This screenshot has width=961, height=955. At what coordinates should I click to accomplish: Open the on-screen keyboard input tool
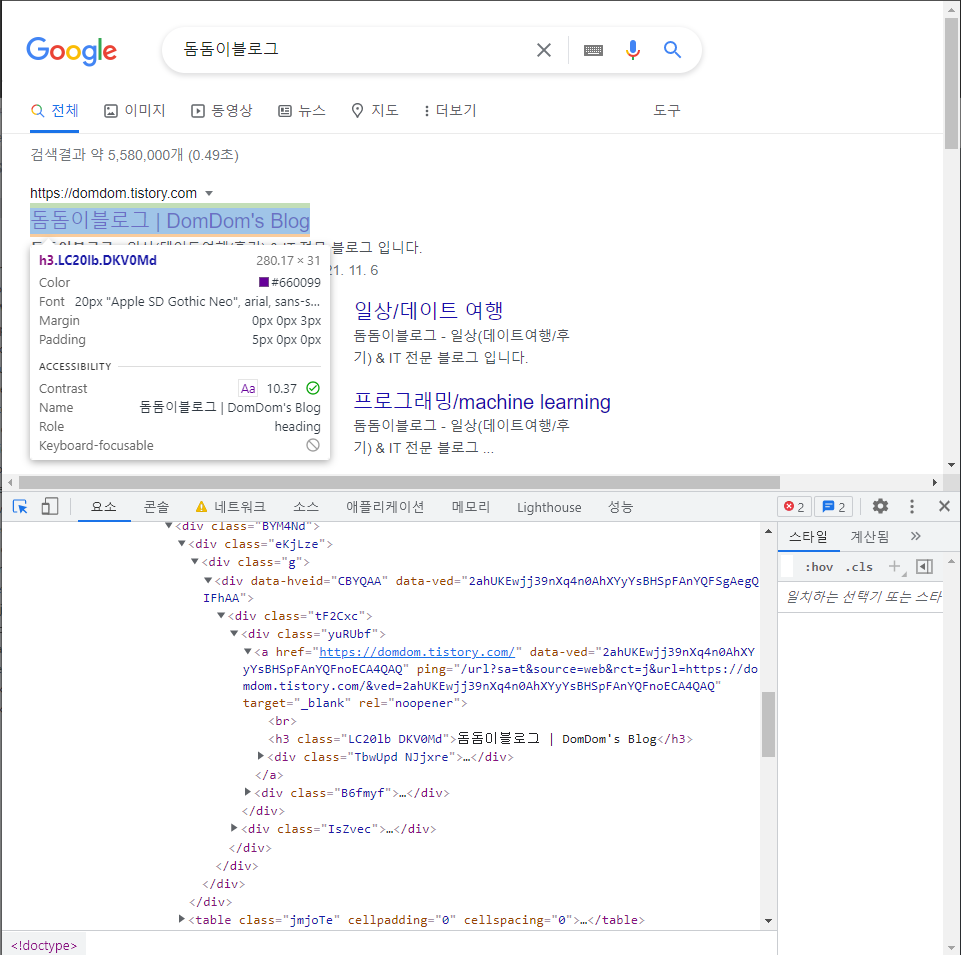click(x=593, y=50)
